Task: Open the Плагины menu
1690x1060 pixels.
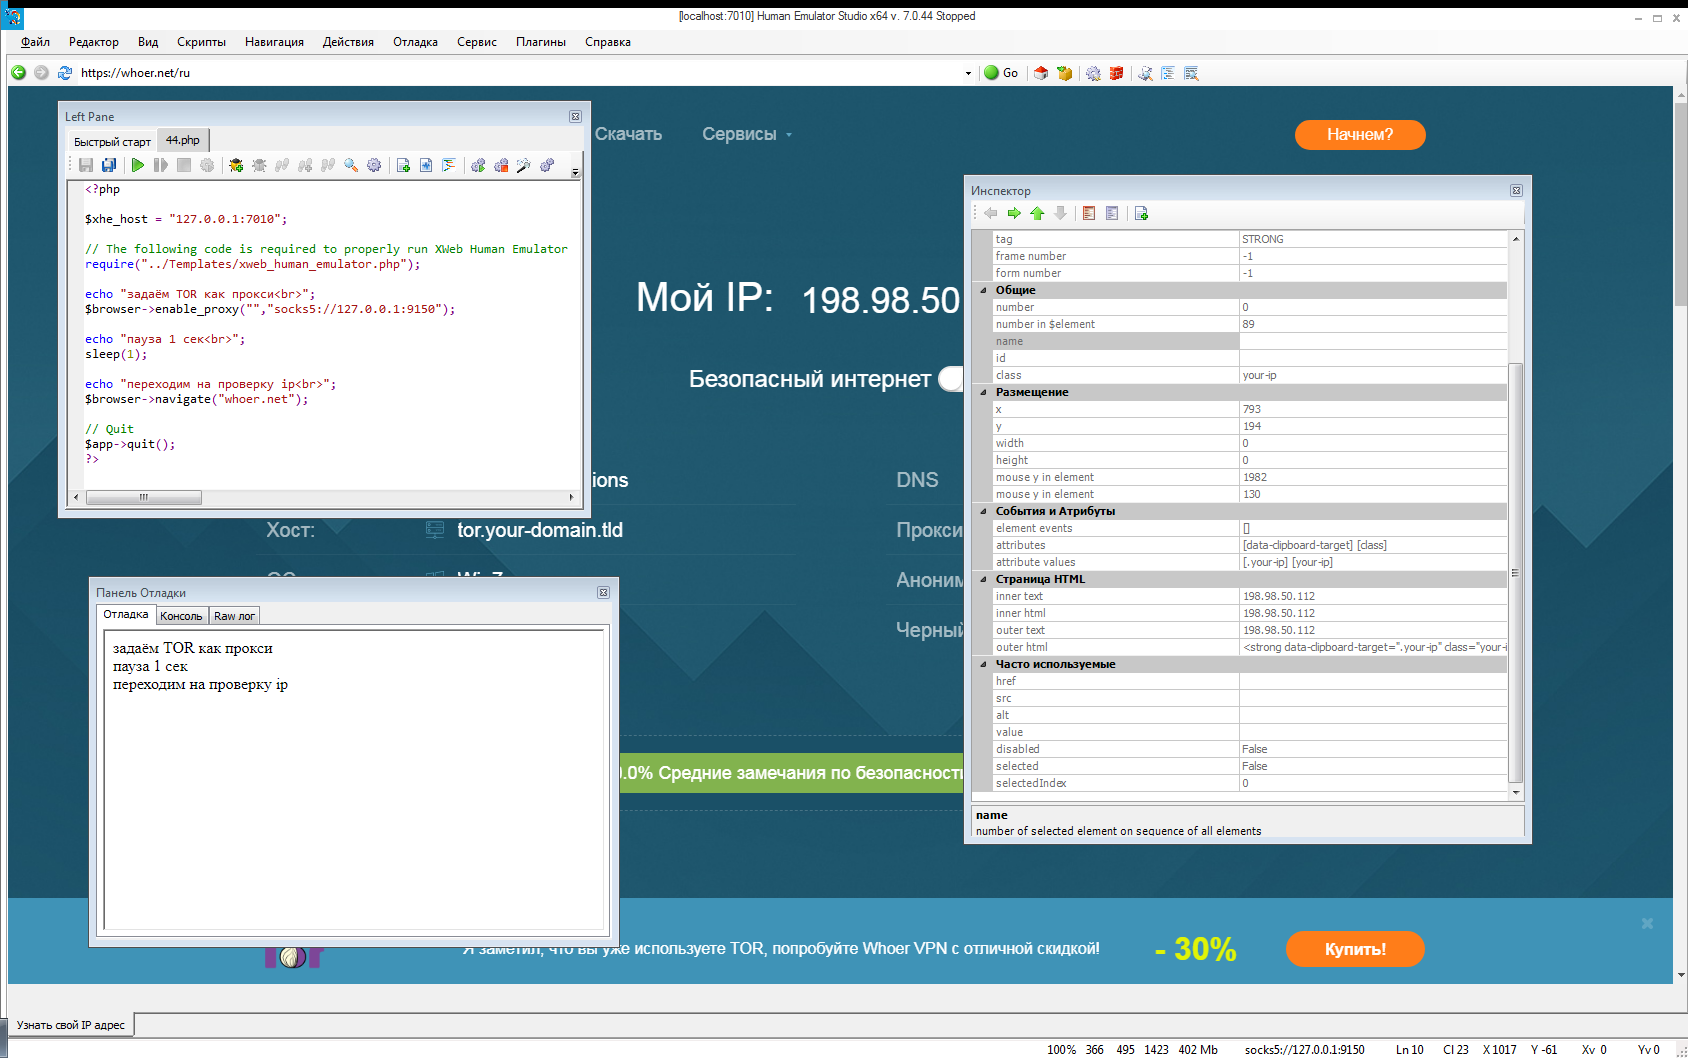Action: [540, 42]
